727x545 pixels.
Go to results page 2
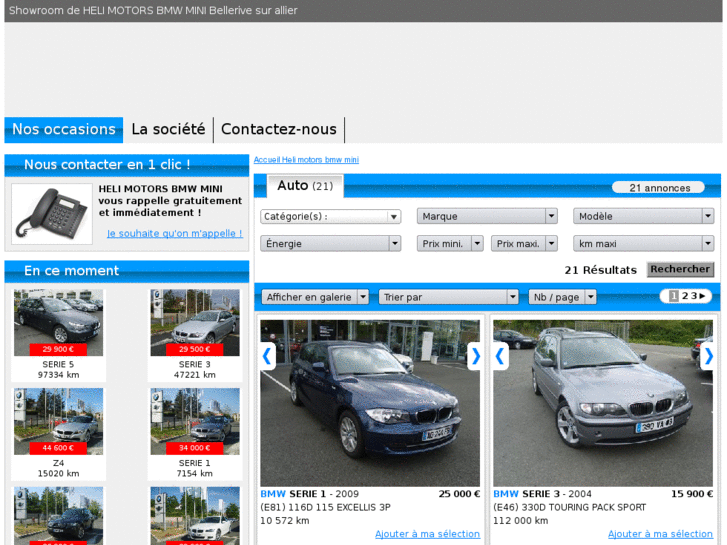pos(685,296)
